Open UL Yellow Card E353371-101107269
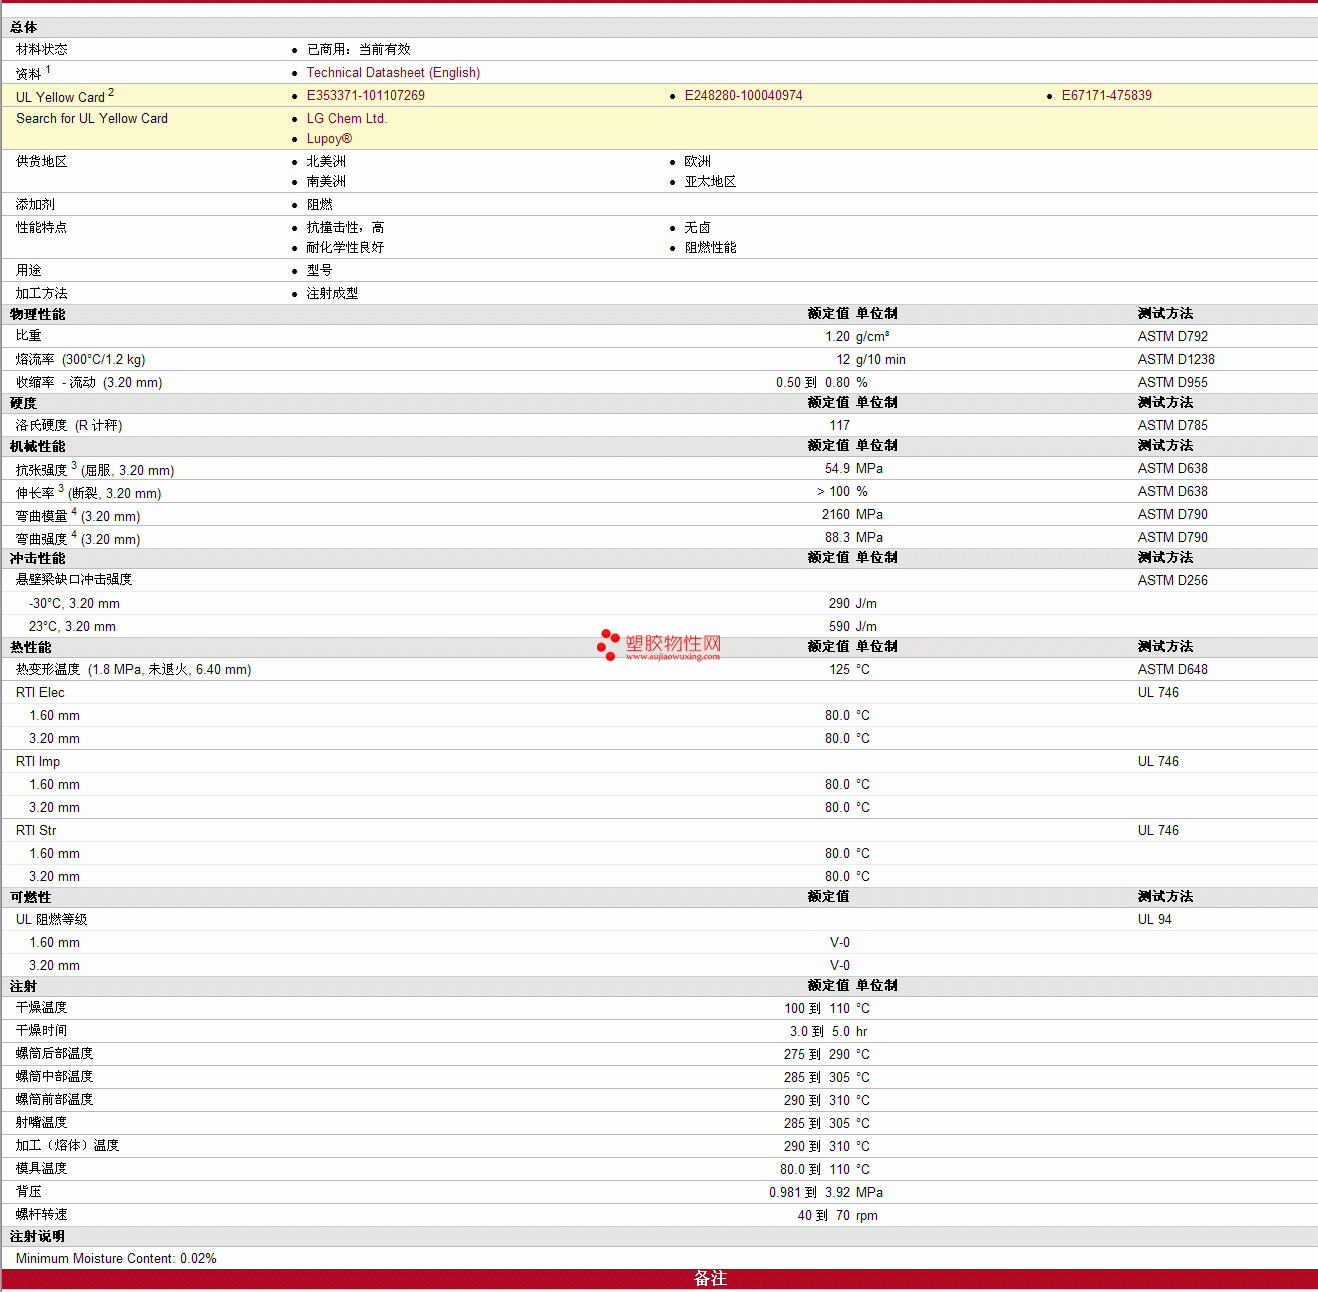 tap(365, 96)
